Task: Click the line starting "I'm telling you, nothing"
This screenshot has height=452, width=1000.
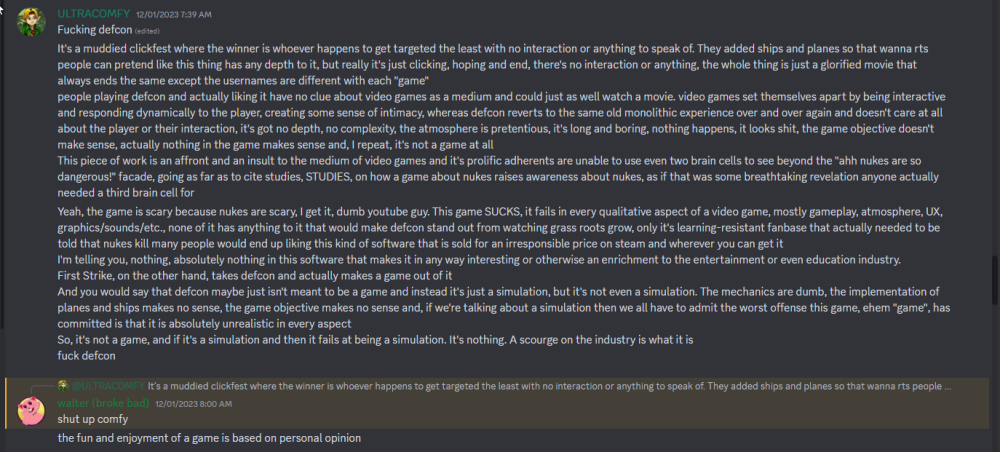Action: click(478, 260)
